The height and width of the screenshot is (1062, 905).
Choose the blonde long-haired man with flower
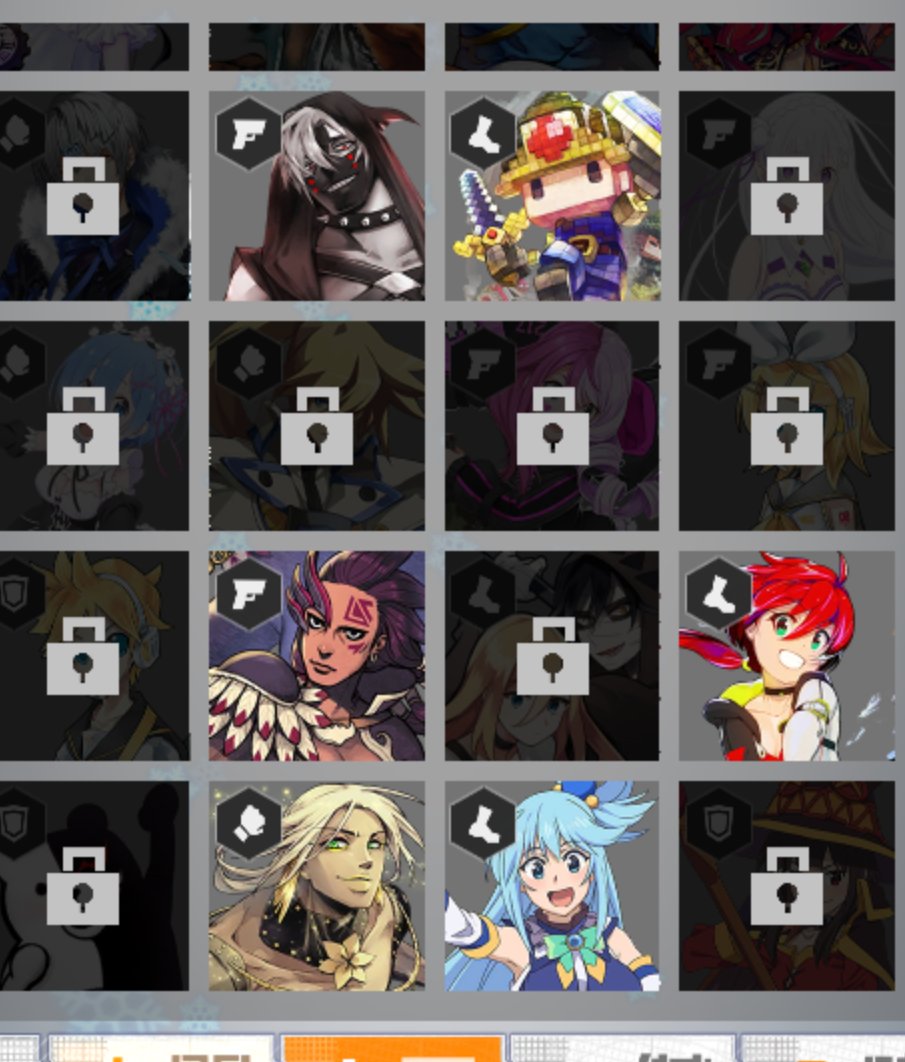317,886
